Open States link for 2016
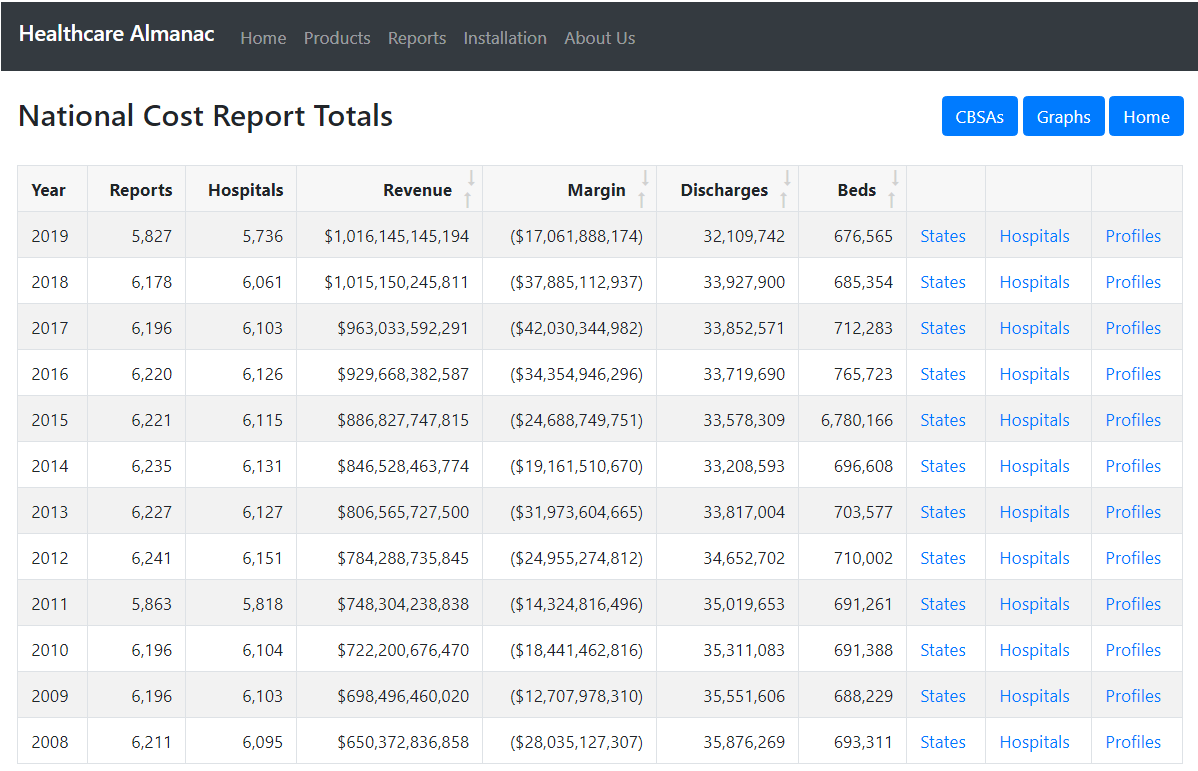The image size is (1198, 771). click(943, 374)
